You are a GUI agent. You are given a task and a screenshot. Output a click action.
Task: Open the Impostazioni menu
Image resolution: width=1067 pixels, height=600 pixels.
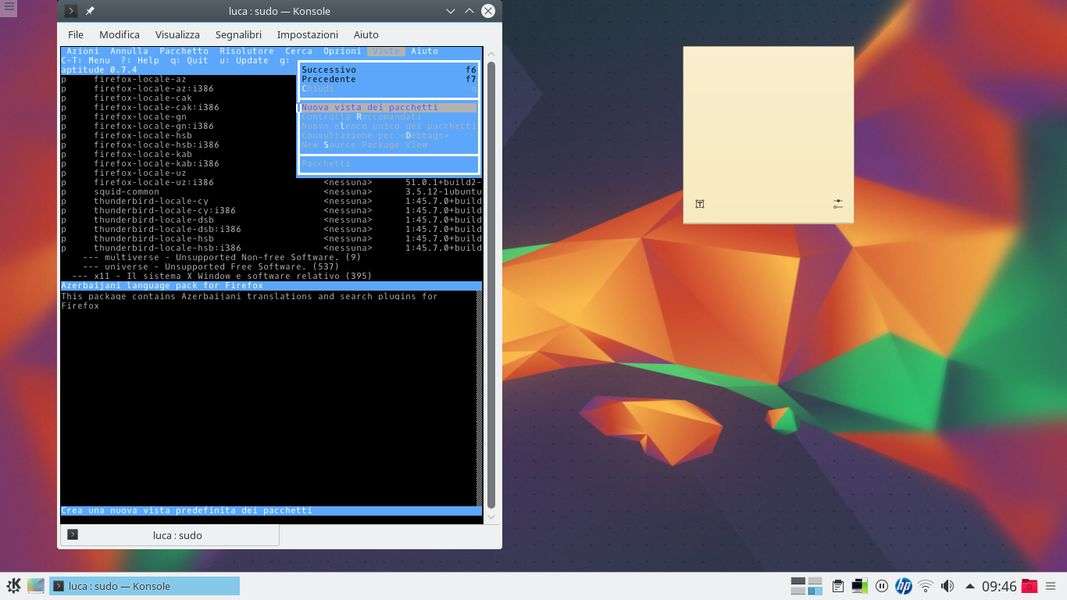pyautogui.click(x=307, y=35)
